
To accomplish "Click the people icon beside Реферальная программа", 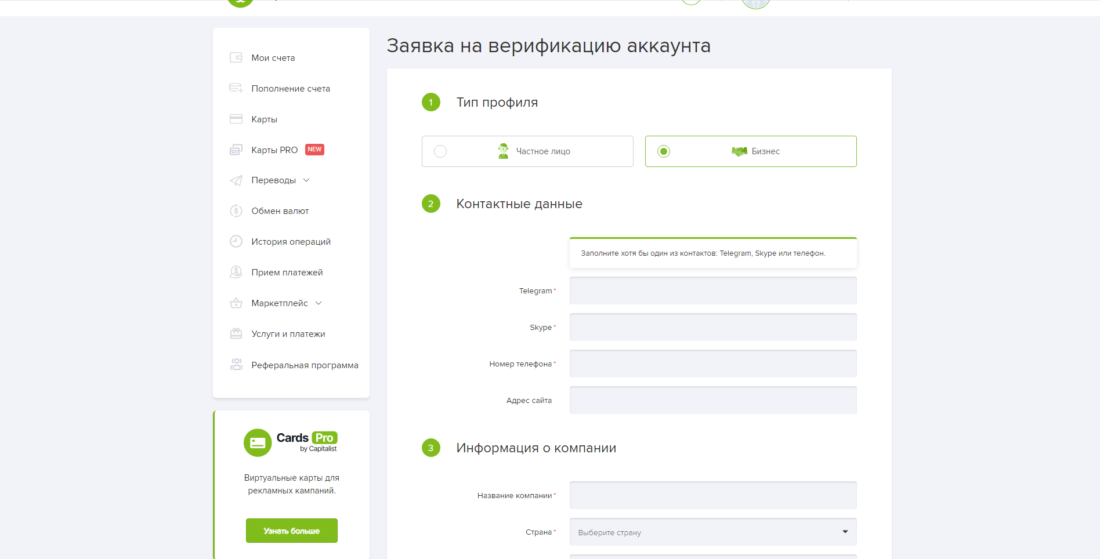I will 236,365.
